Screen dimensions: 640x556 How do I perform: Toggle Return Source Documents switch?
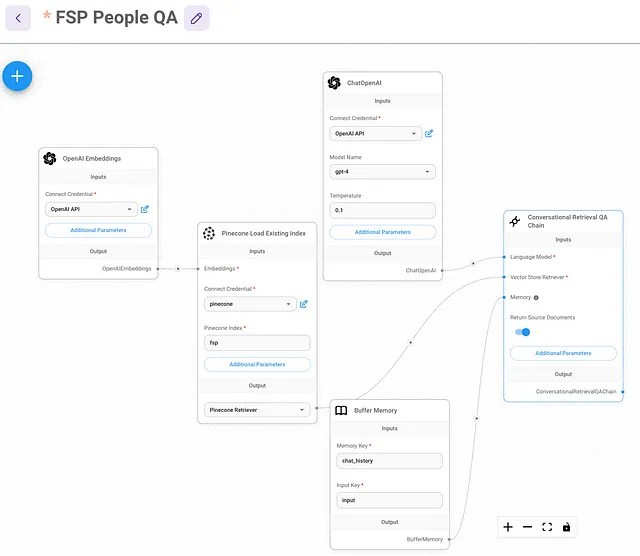pos(522,332)
